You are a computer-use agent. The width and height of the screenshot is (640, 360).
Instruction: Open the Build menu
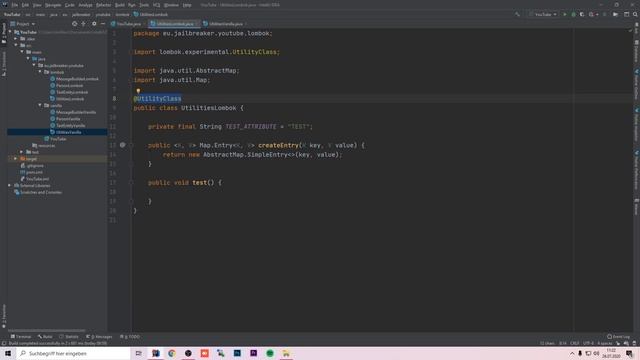(120, 5)
